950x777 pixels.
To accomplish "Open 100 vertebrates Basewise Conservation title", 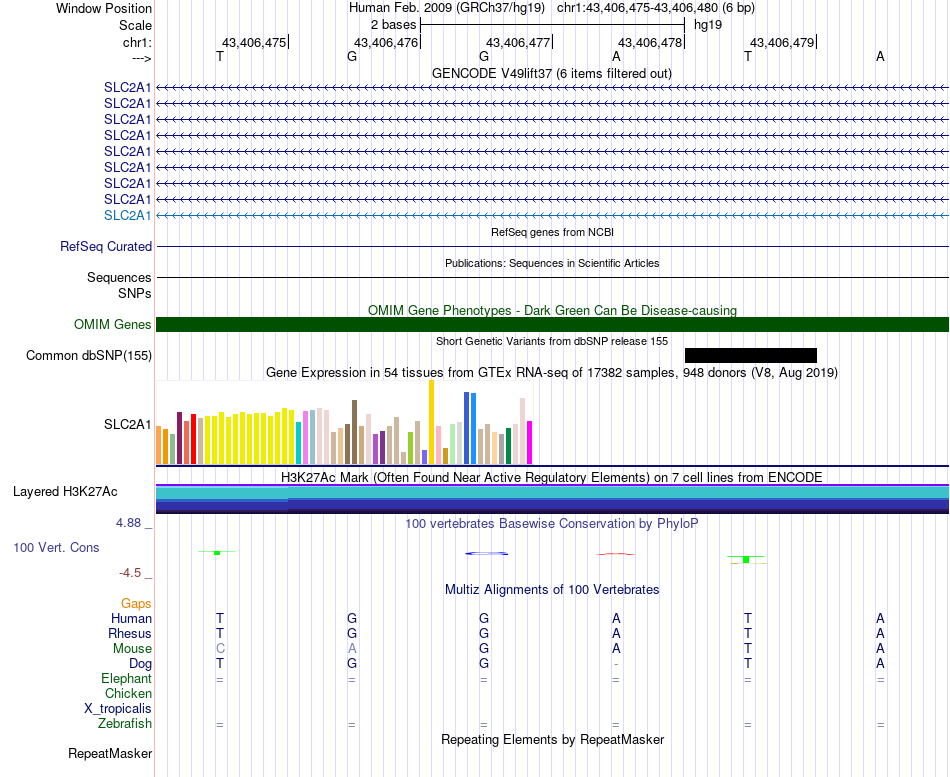I will (552, 523).
